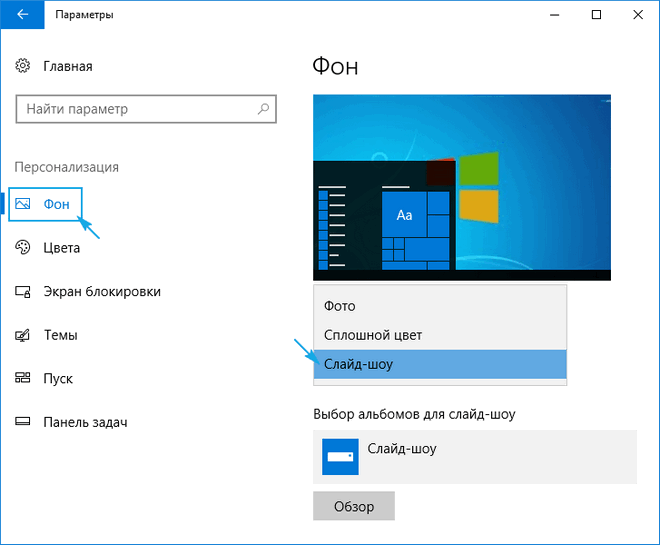This screenshot has height=545, width=660.
Task: Click the Экран блокировки monitor icon
Action: tap(24, 292)
